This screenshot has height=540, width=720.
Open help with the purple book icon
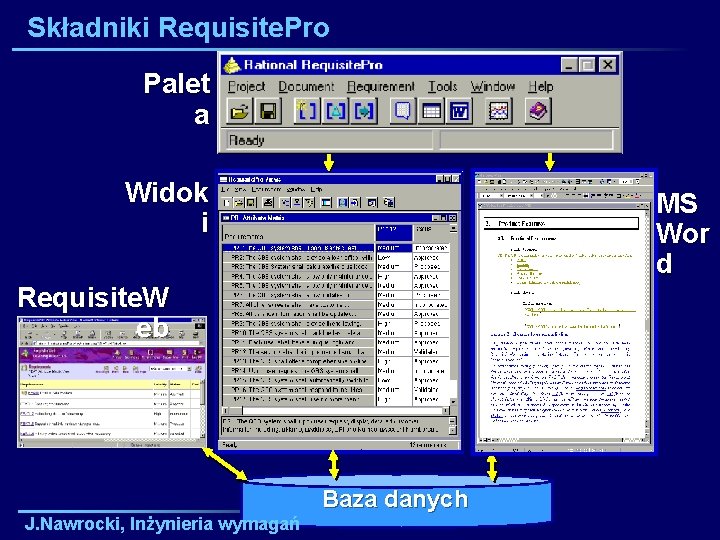click(538, 111)
